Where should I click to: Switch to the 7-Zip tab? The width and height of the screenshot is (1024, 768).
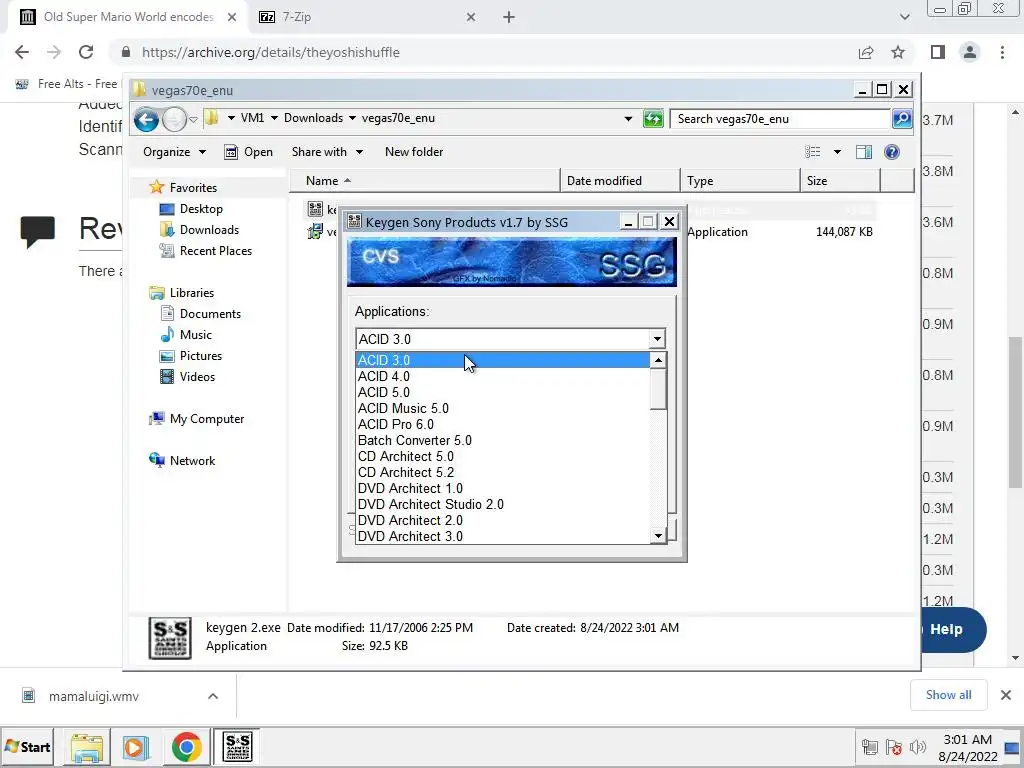[x=366, y=17]
